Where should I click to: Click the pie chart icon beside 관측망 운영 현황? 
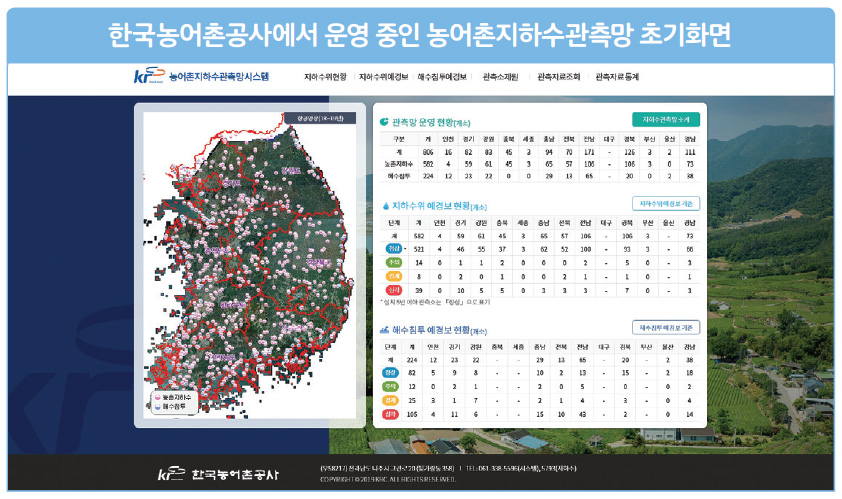[384, 122]
